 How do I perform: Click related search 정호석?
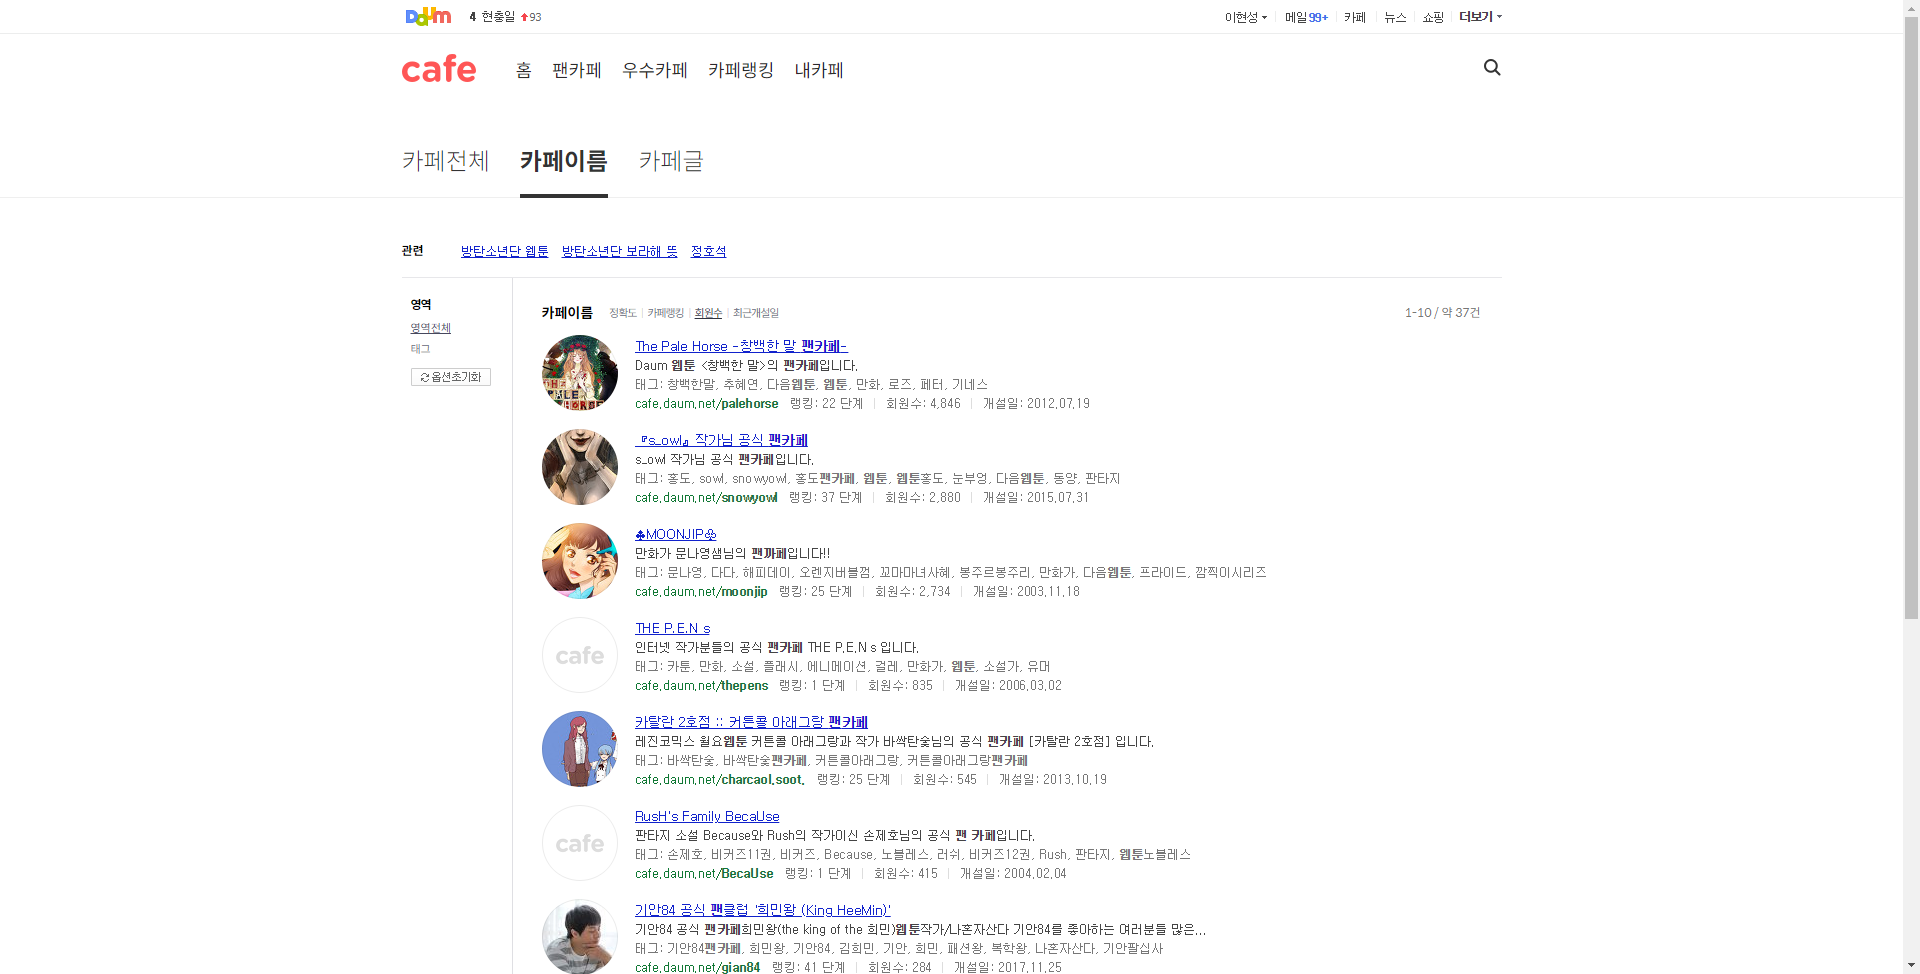click(x=709, y=251)
